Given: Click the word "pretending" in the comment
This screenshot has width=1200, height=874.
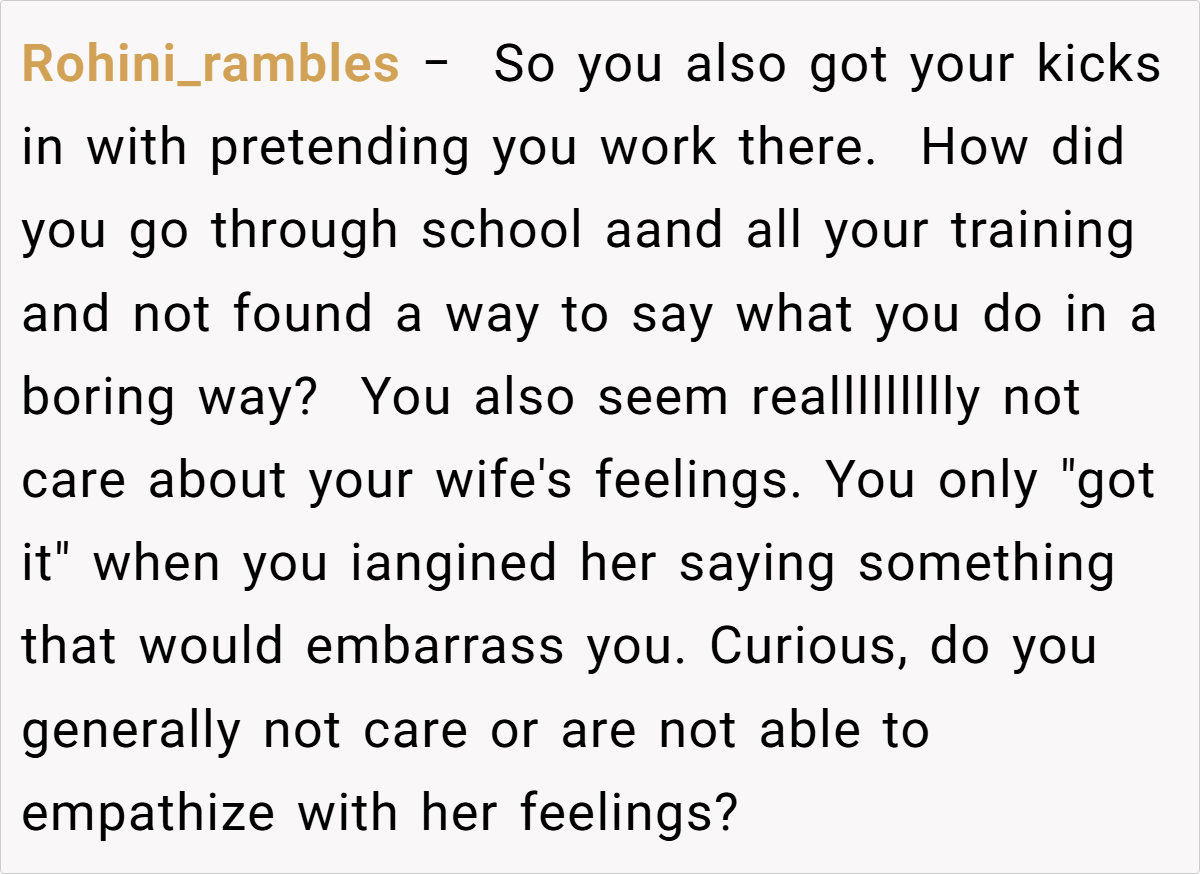Looking at the screenshot, I should [339, 148].
